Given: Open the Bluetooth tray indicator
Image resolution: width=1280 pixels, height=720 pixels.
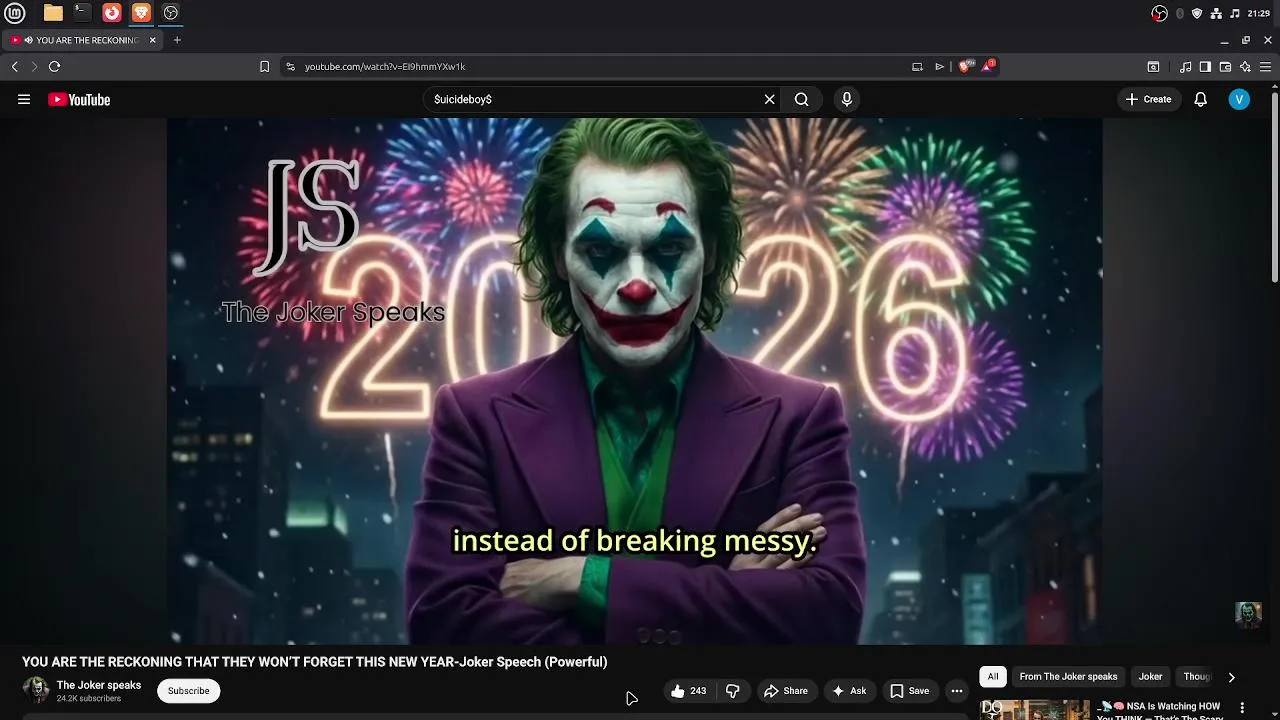Looking at the screenshot, I should tap(1180, 13).
